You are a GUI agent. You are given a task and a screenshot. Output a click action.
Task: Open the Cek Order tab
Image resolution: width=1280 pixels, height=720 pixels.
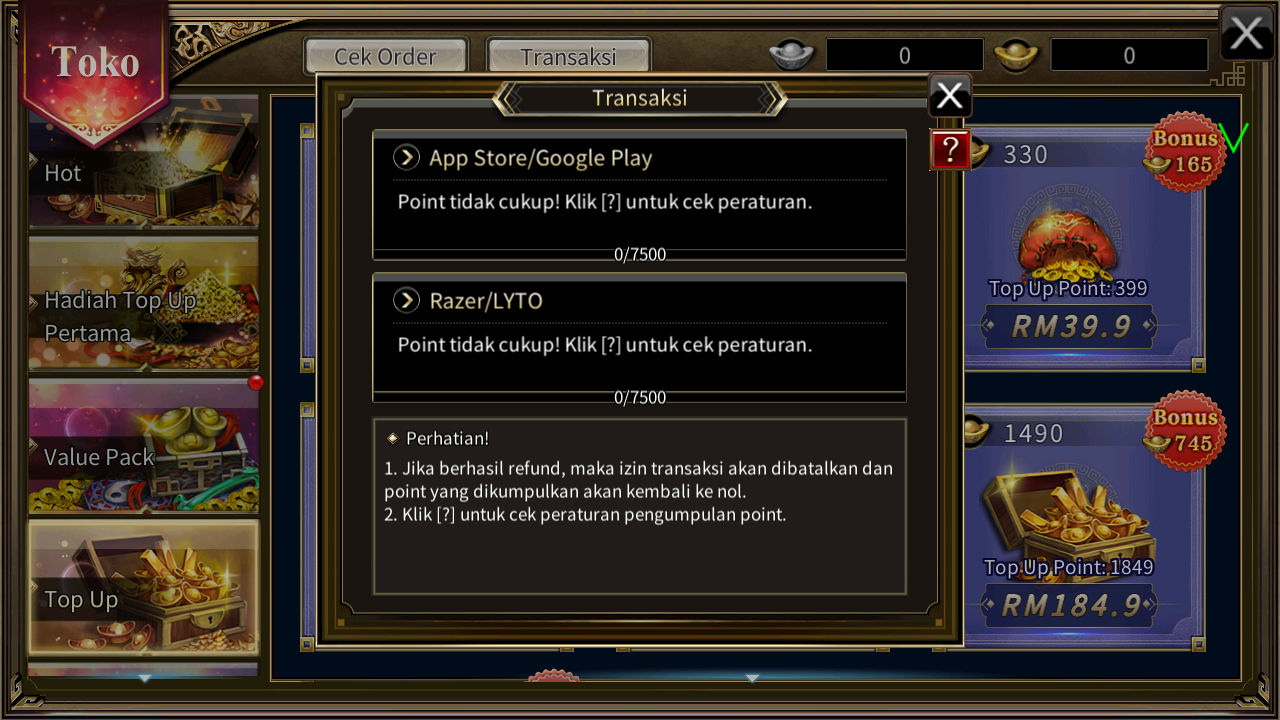coord(385,57)
